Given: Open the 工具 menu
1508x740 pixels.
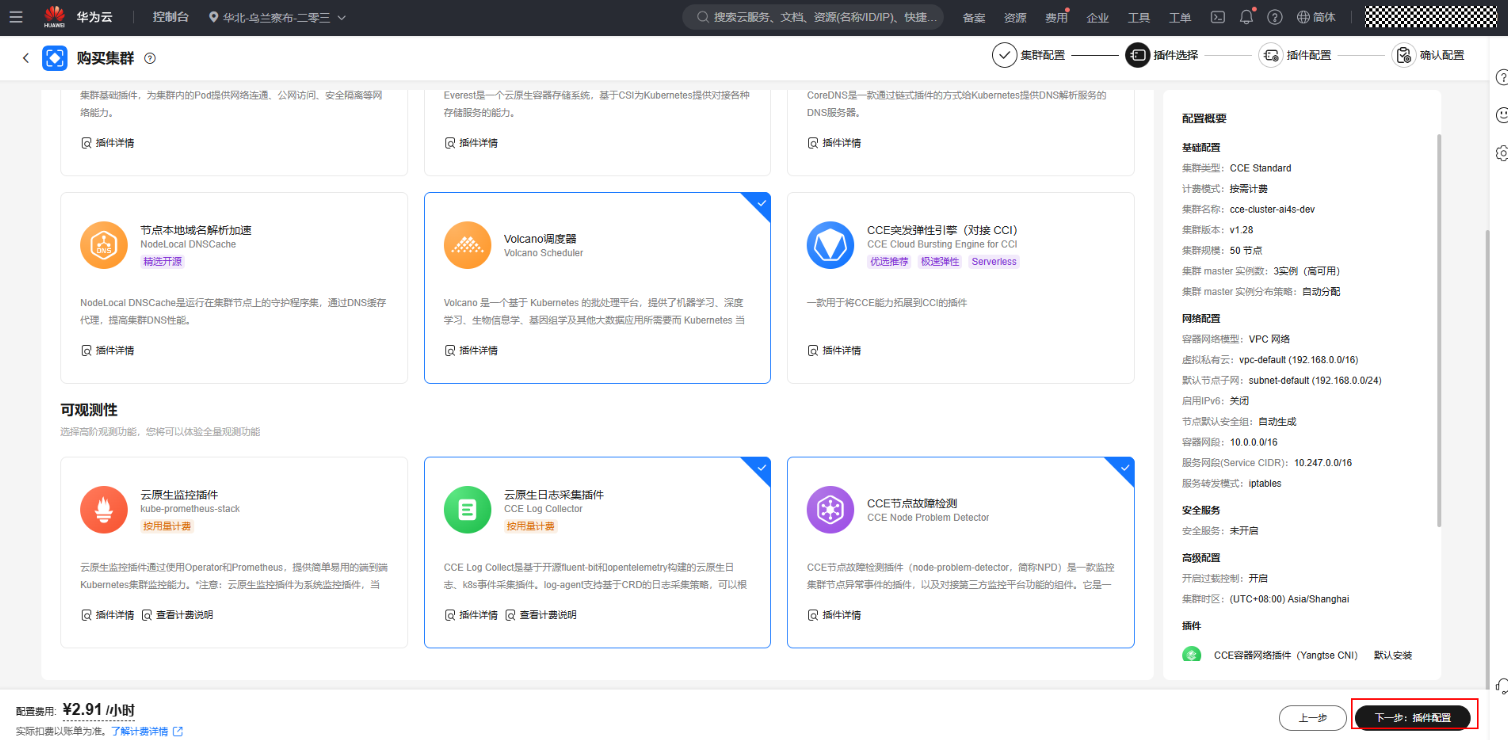Looking at the screenshot, I should pyautogui.click(x=1139, y=17).
